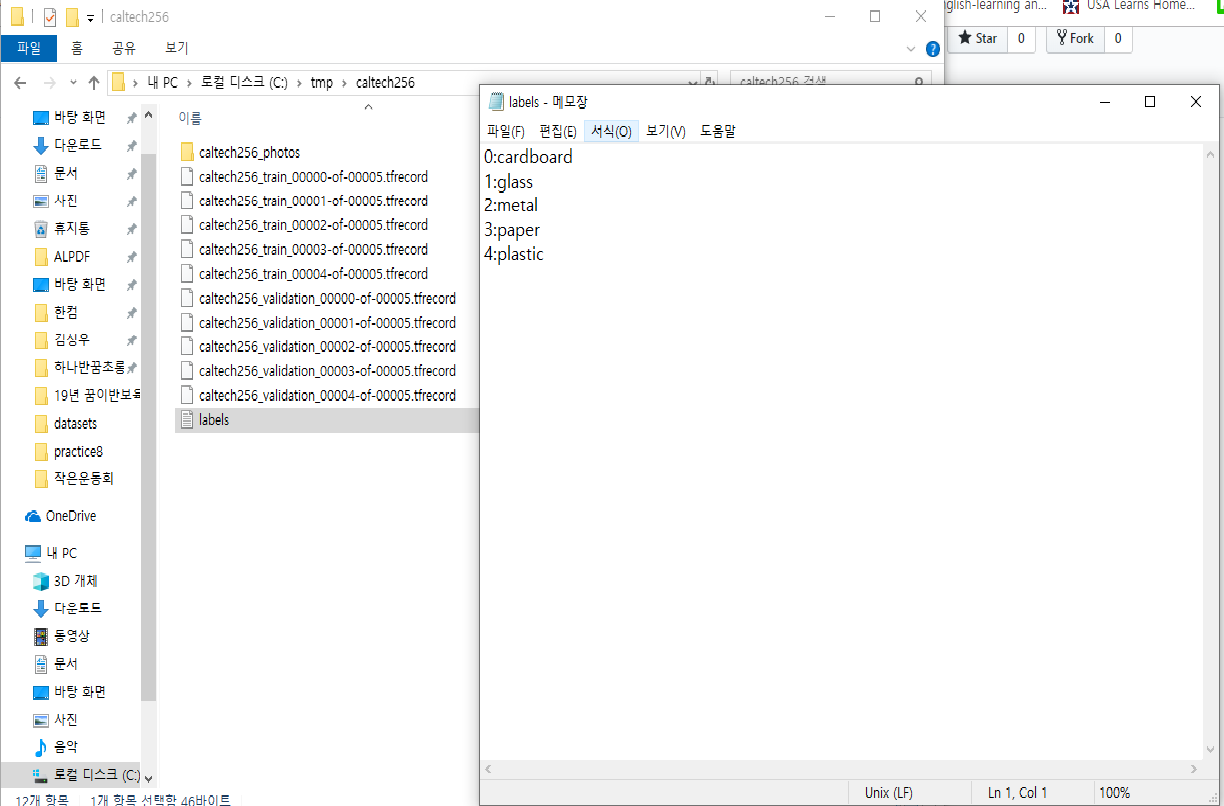Click the blue Help question-mark icon
Viewport: 1224px width, 806px height.
pos(932,48)
